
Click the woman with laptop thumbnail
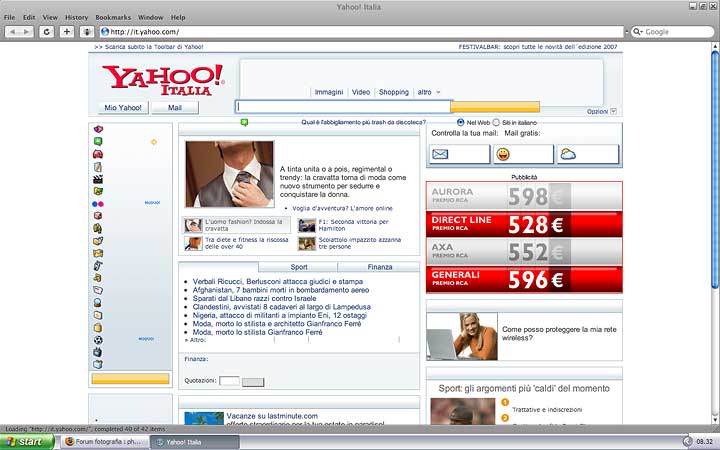click(462, 337)
